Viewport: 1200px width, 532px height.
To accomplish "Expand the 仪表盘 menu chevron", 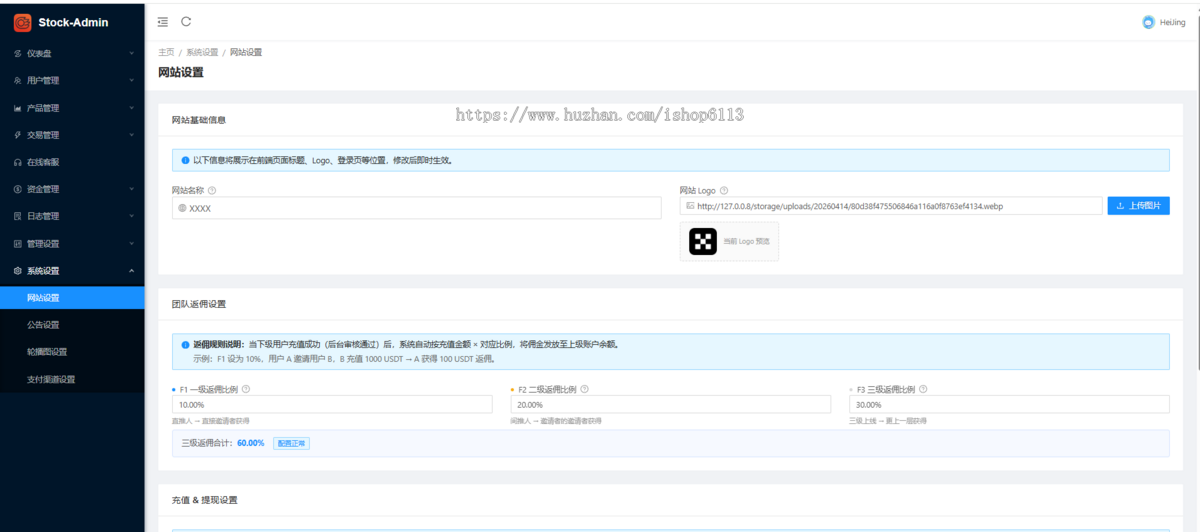I will [x=132, y=53].
